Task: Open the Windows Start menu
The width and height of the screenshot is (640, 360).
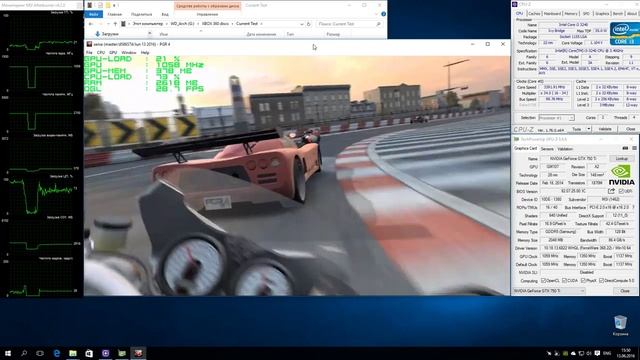Action: click(x=8, y=353)
